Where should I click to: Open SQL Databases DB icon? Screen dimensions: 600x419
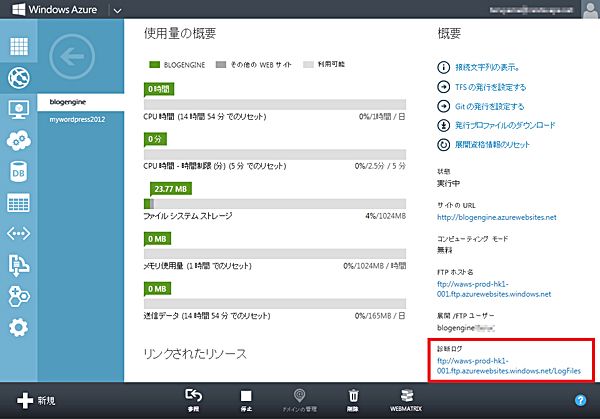click(x=19, y=172)
